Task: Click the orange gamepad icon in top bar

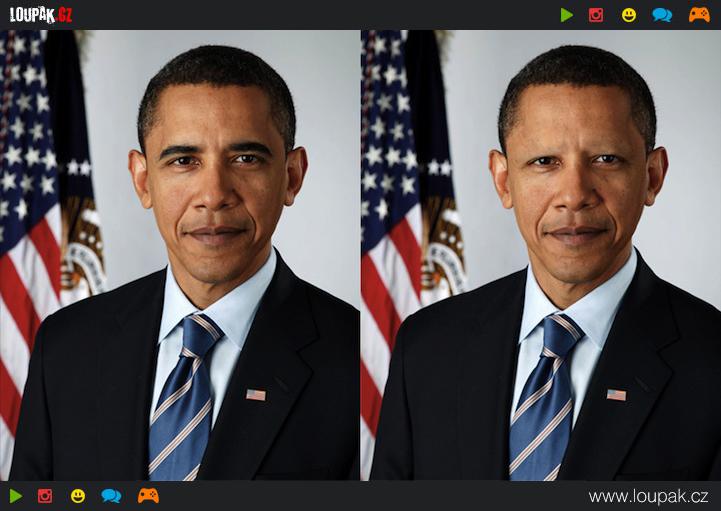Action: tap(699, 15)
